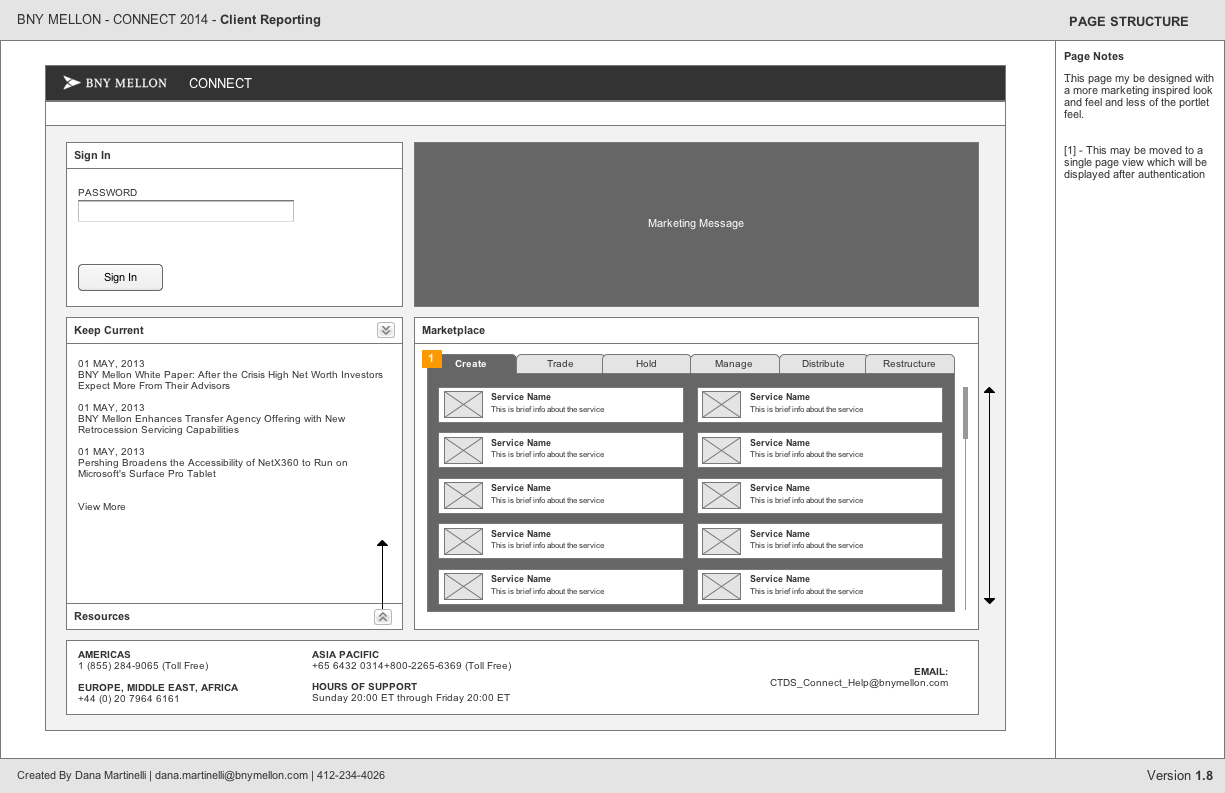Screen dimensions: 1225x793
Task: Click the CTDS_Connect_Help email address
Action: 859,683
